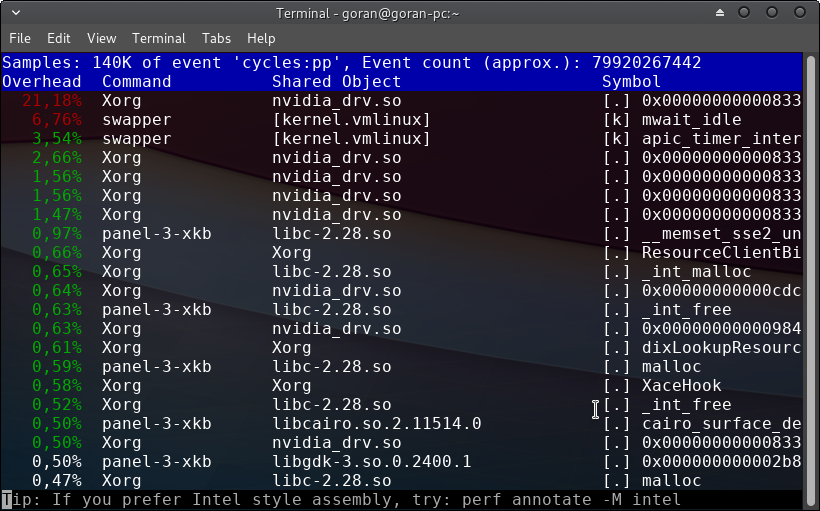This screenshot has width=820, height=511.
Task: Click the __memset_sse2_un symbol row
Action: click(720, 234)
